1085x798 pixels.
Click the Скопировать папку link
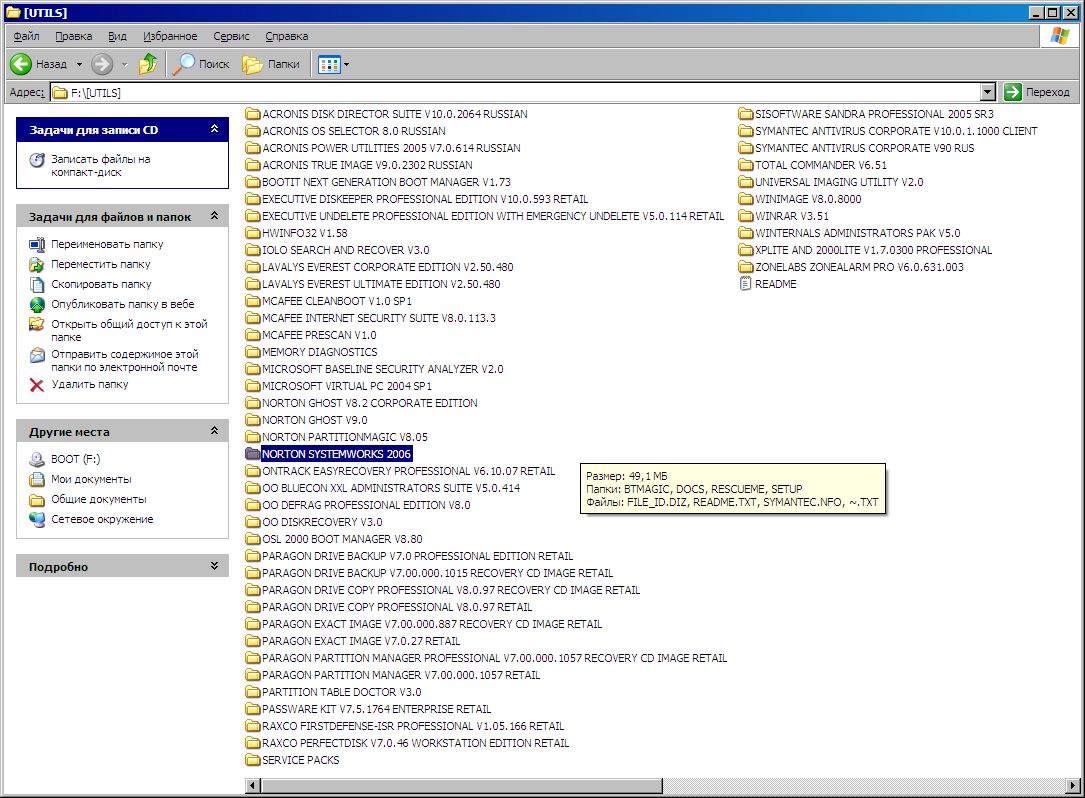tap(101, 284)
